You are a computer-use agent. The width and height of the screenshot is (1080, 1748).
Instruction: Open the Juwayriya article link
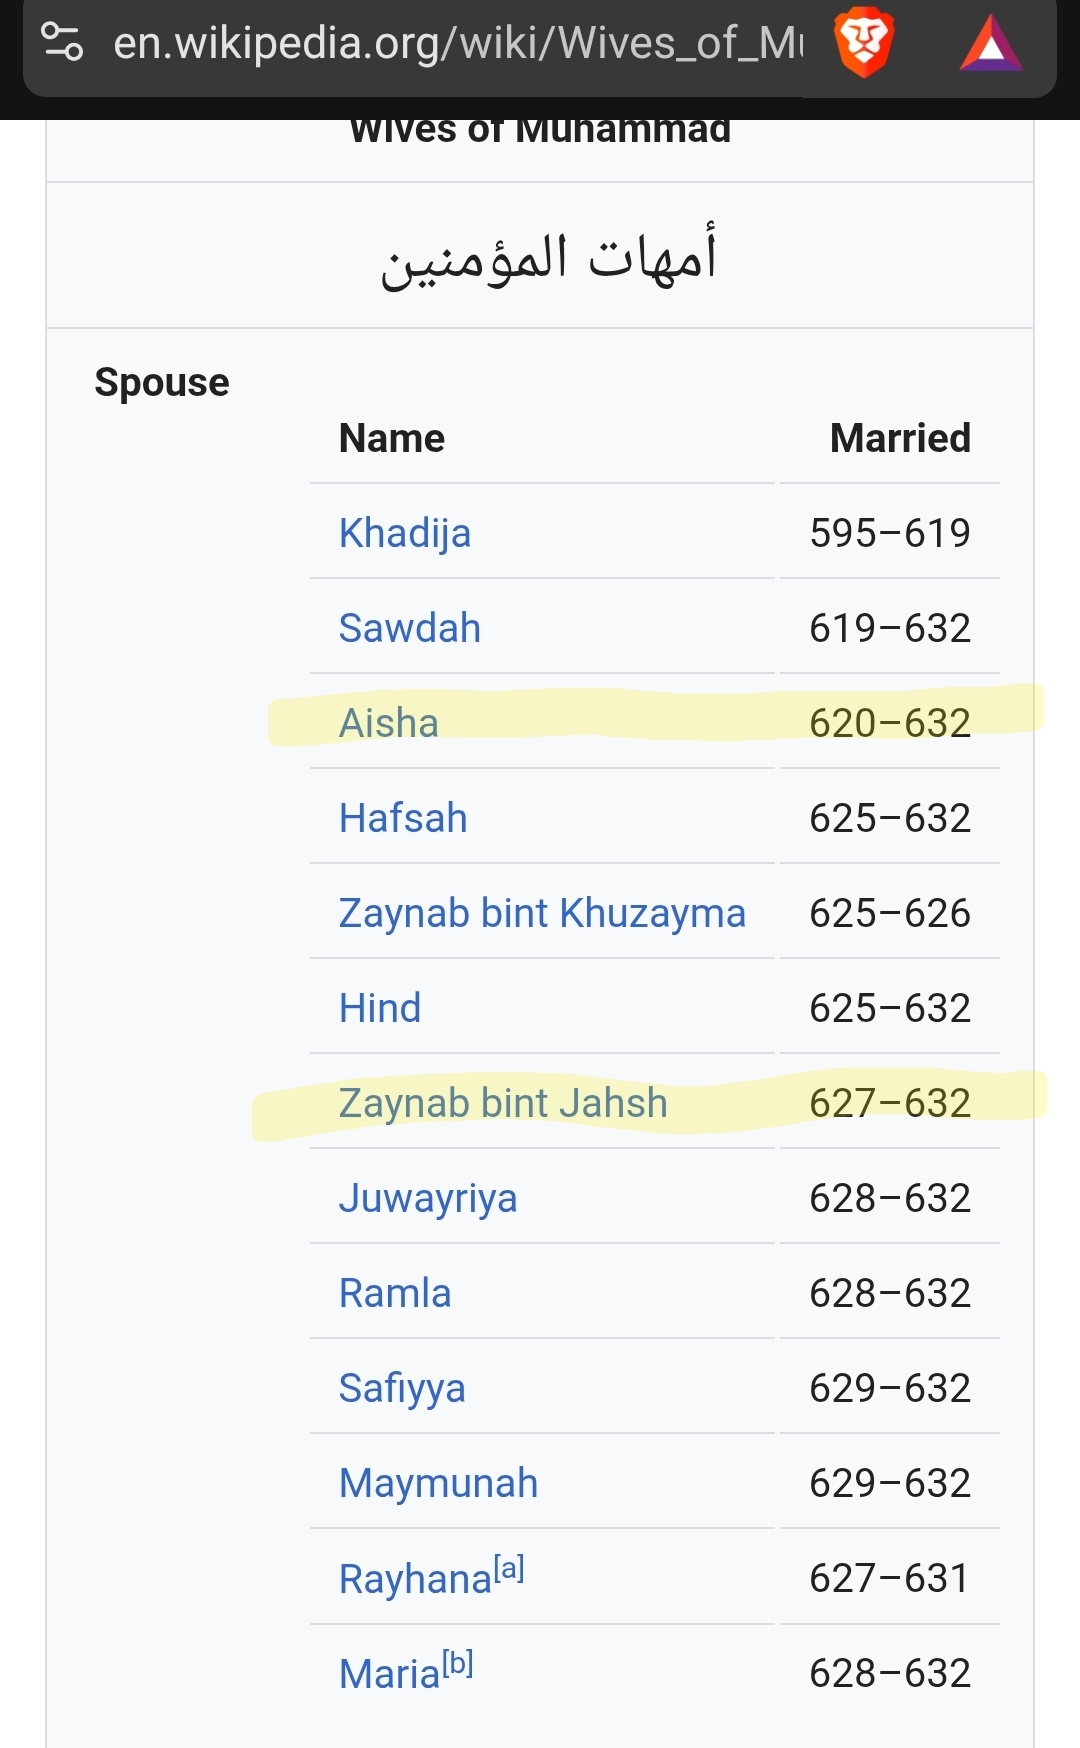[x=427, y=1198]
